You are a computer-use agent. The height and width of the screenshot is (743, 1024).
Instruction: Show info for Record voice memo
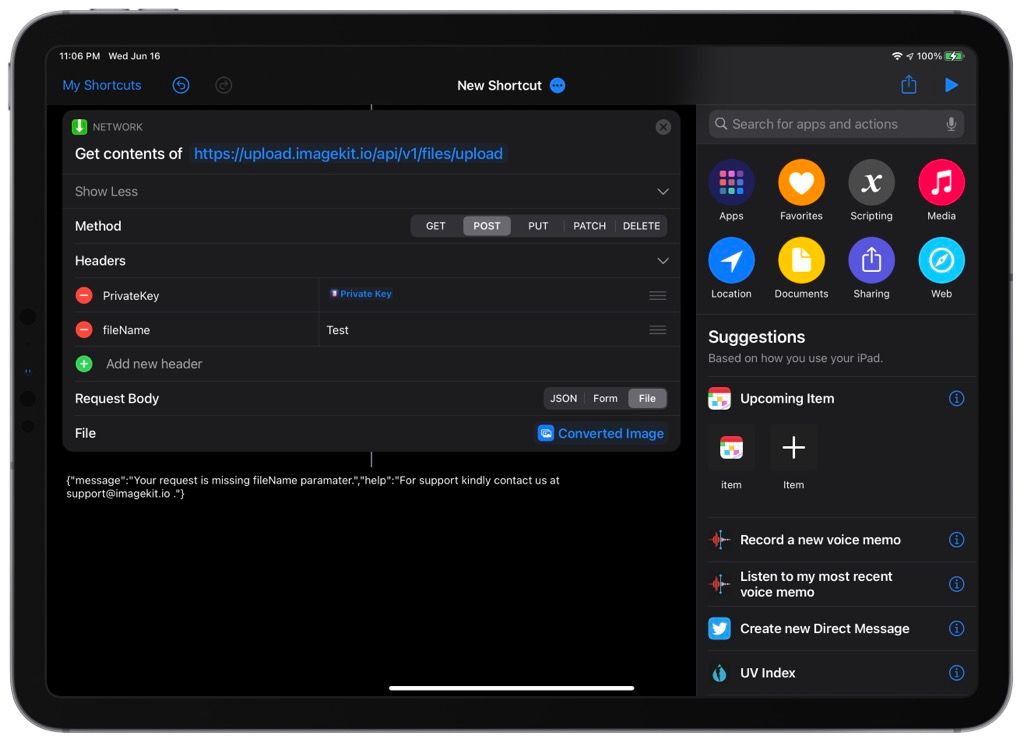[956, 539]
